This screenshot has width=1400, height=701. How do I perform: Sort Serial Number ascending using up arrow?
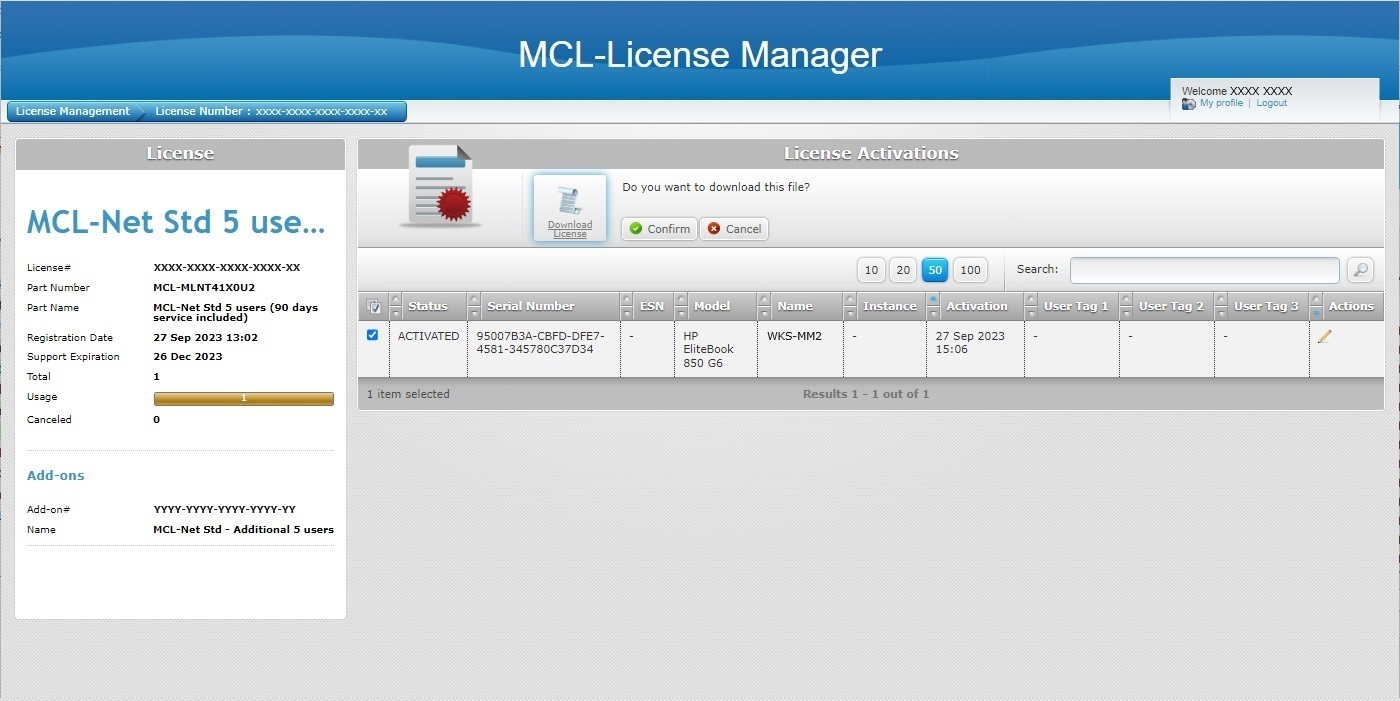474,299
